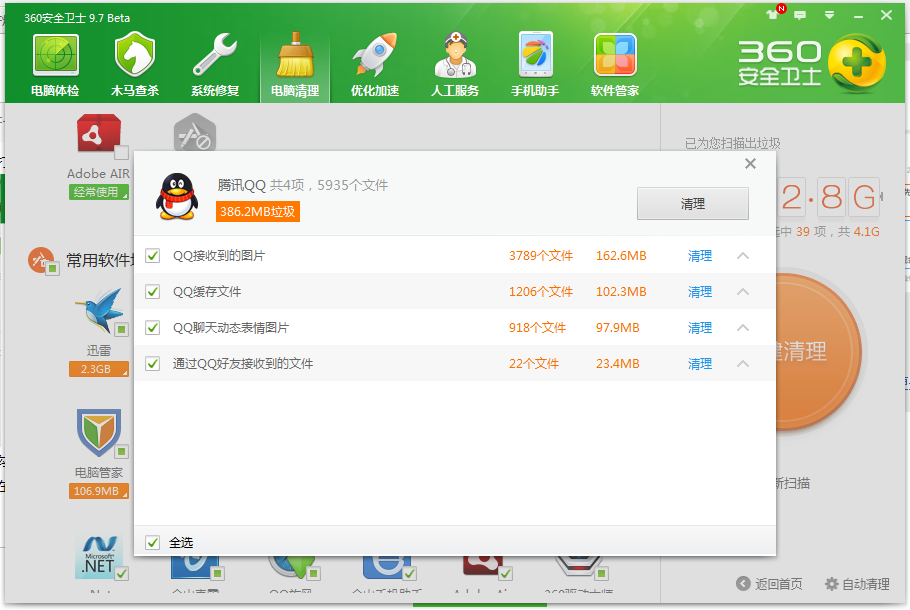This screenshot has height=610, width=910.
Task: Open 系统修复 system repair
Action: pyautogui.click(x=215, y=65)
